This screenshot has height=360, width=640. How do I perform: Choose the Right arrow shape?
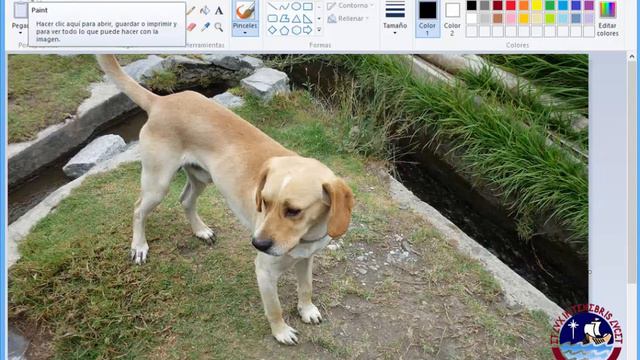click(308, 30)
